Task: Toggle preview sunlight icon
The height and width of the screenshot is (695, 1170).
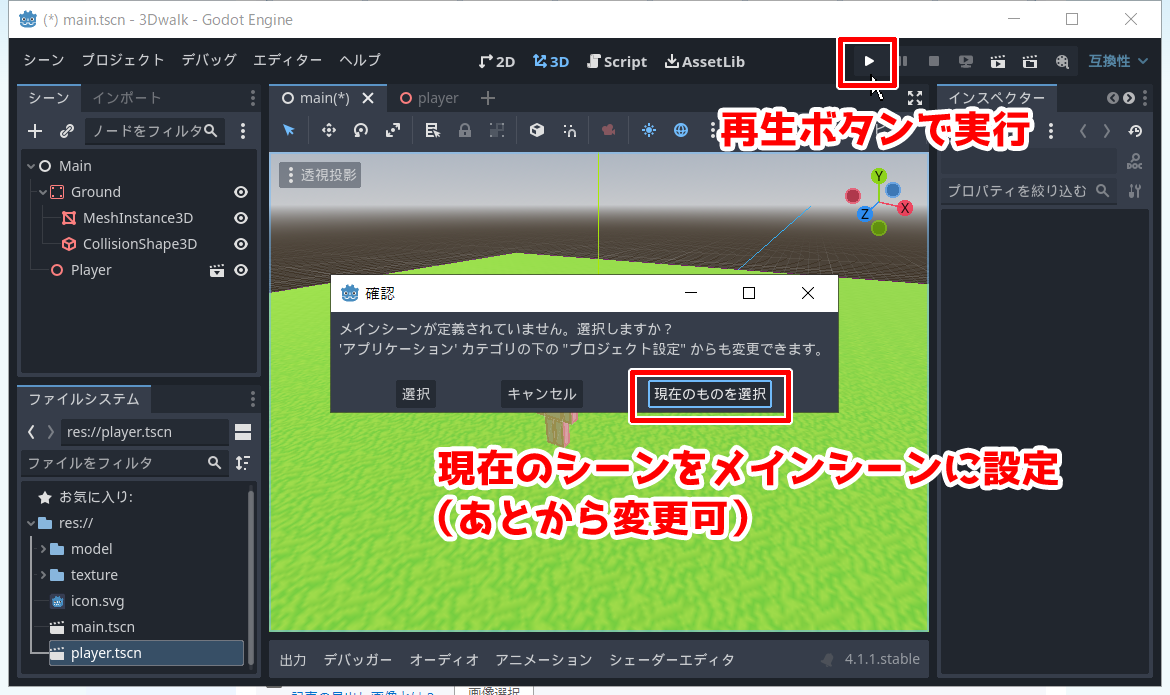Action: [x=648, y=131]
